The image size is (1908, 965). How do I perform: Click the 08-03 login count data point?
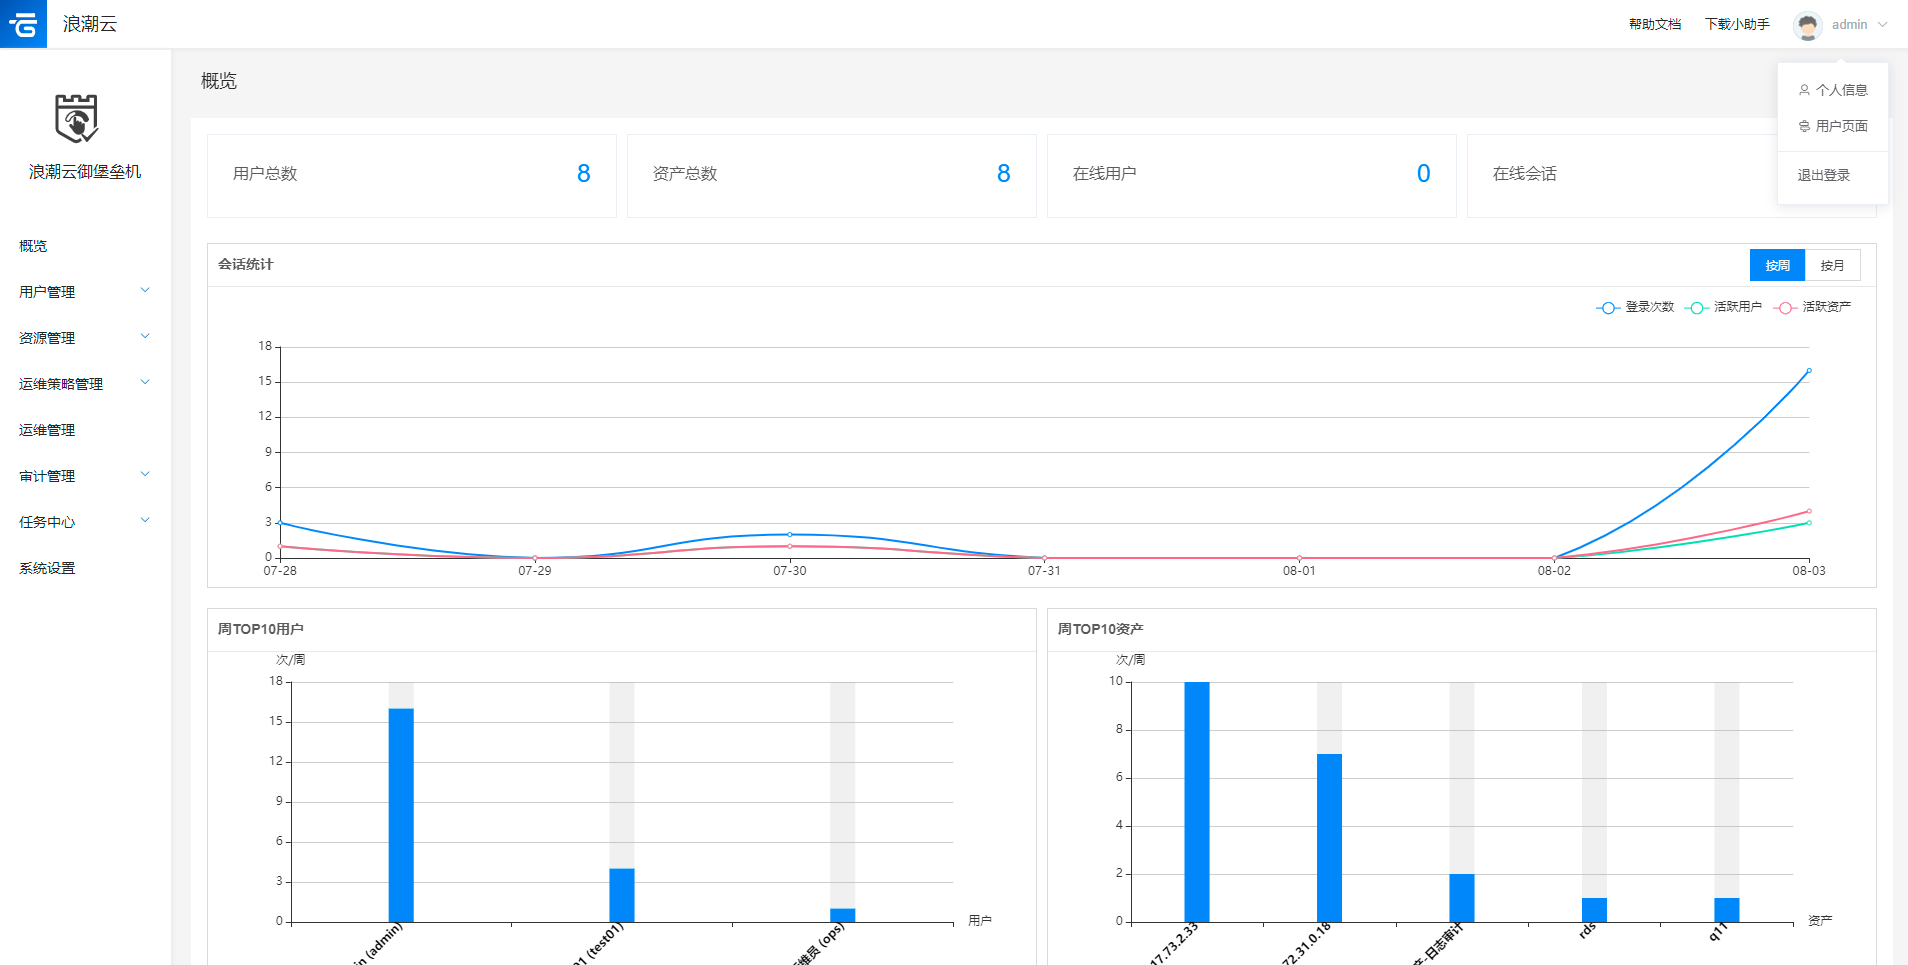tap(1808, 371)
